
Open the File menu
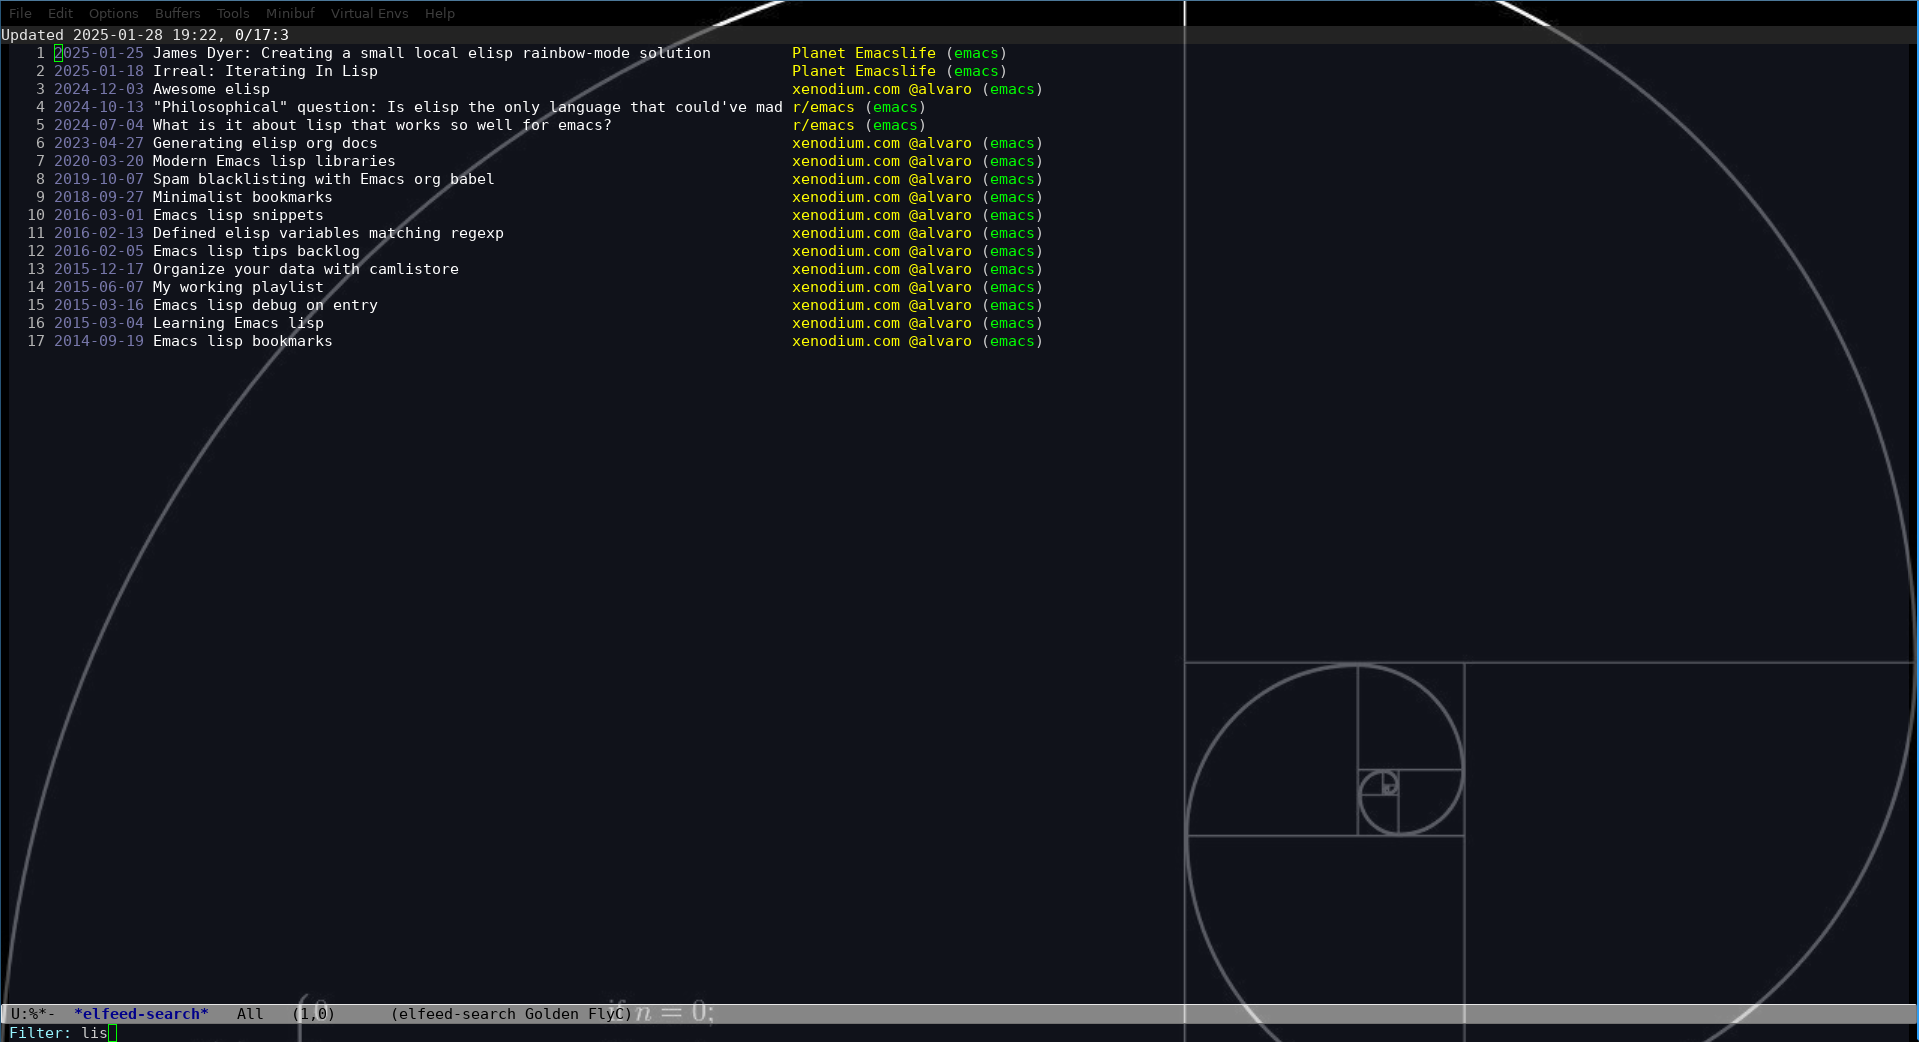tap(20, 13)
